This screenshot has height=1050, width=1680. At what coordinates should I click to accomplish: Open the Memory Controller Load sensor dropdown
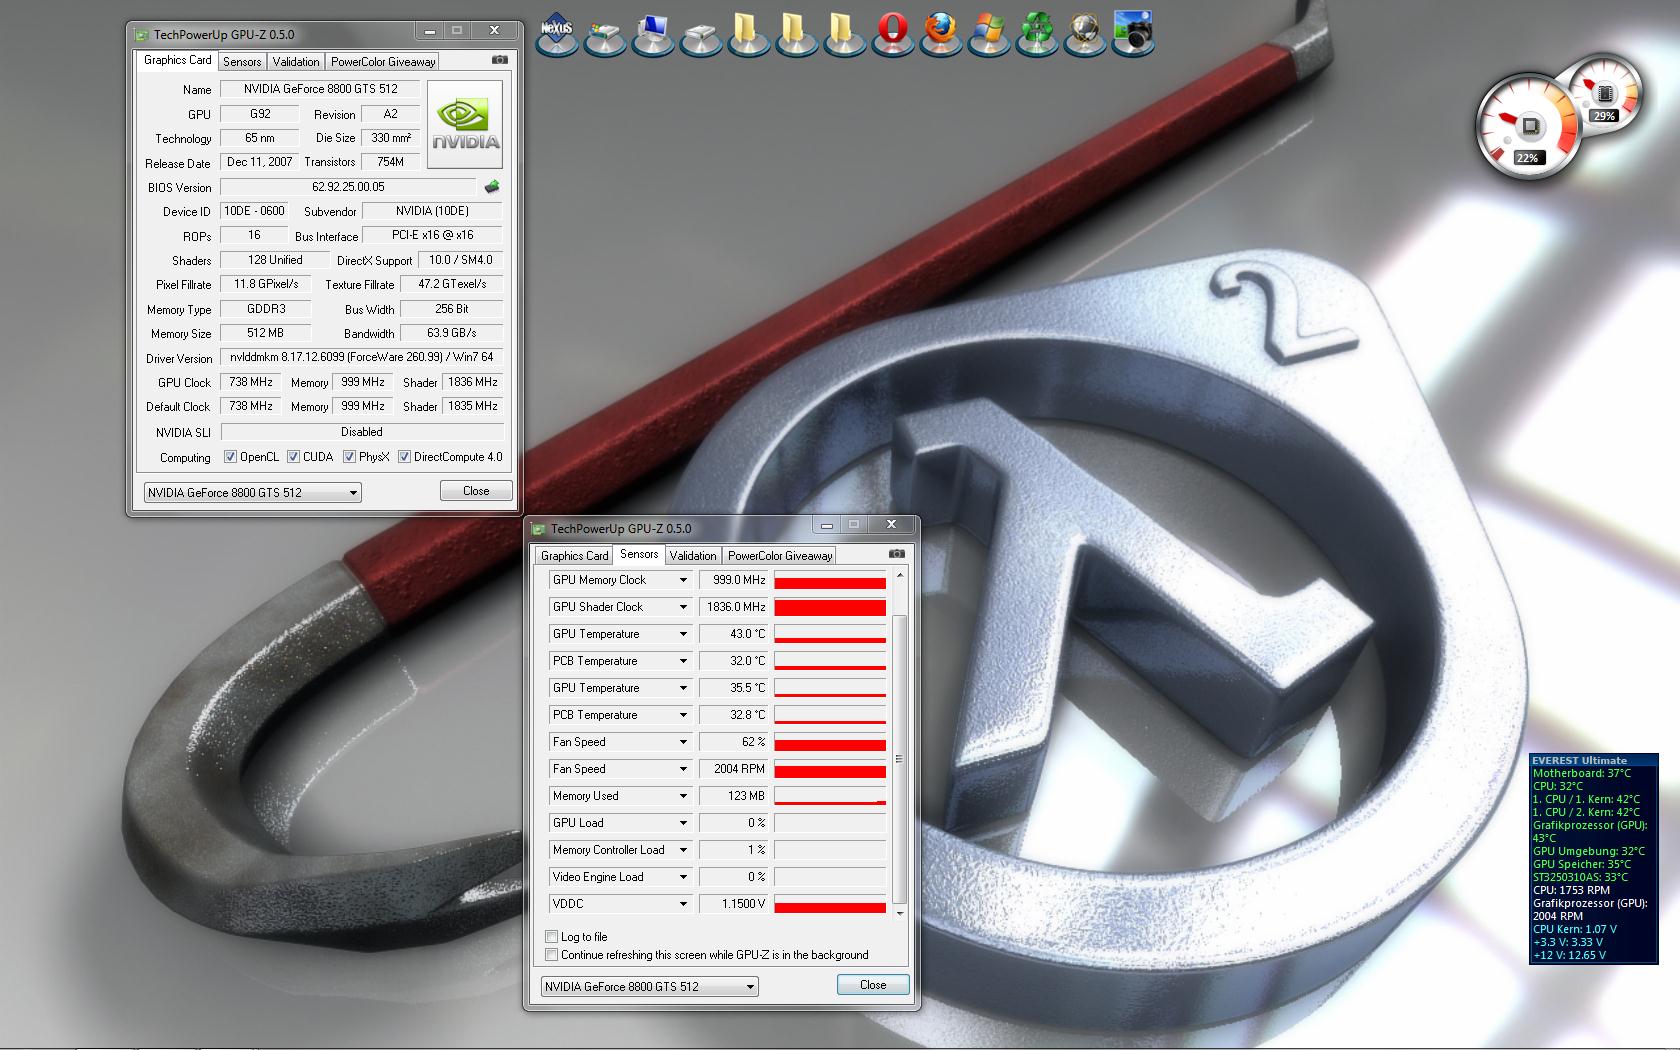pos(683,850)
